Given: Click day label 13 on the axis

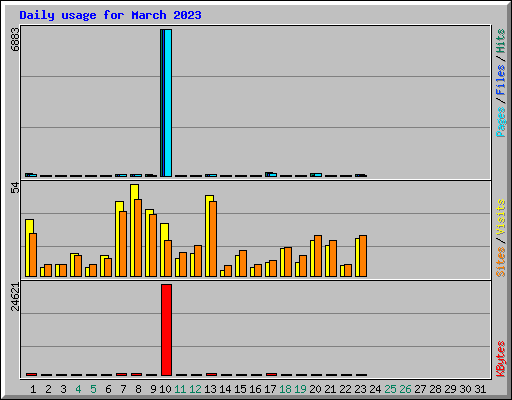Looking at the screenshot, I should pyautogui.click(x=210, y=389).
